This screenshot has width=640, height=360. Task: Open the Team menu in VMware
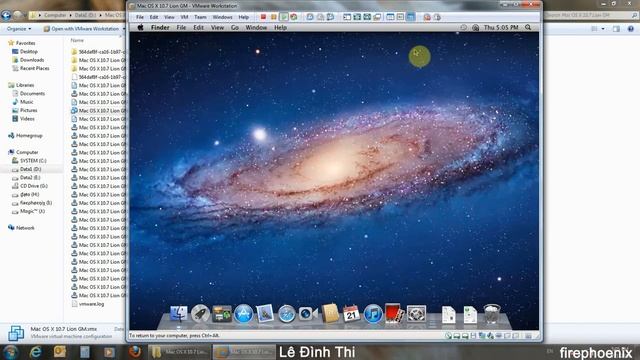[200, 17]
